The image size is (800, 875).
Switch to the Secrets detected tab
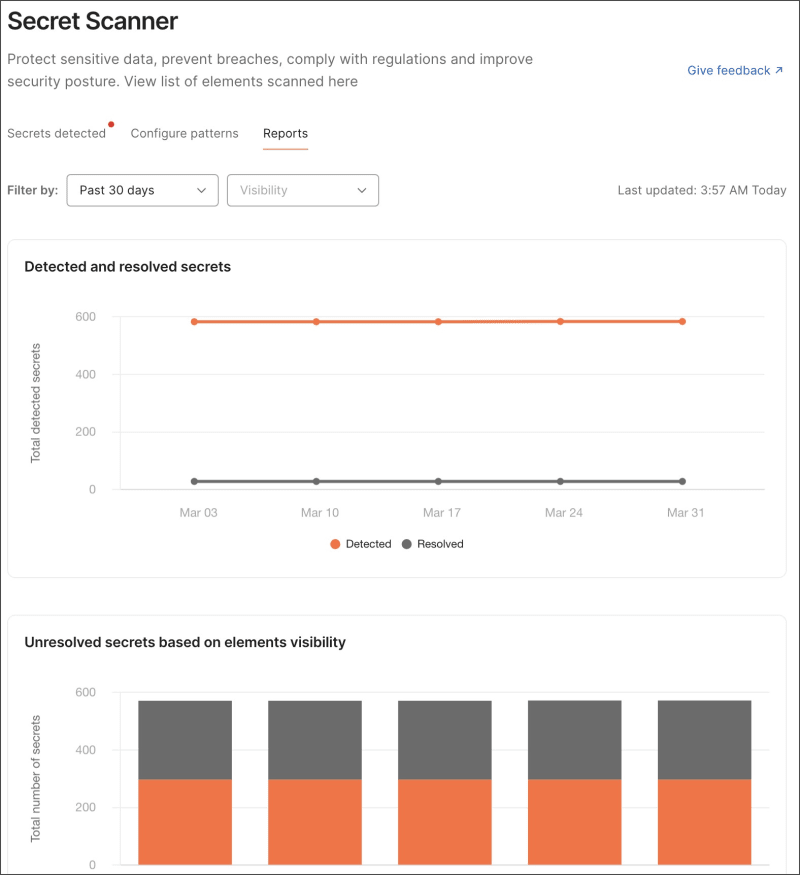coord(55,132)
